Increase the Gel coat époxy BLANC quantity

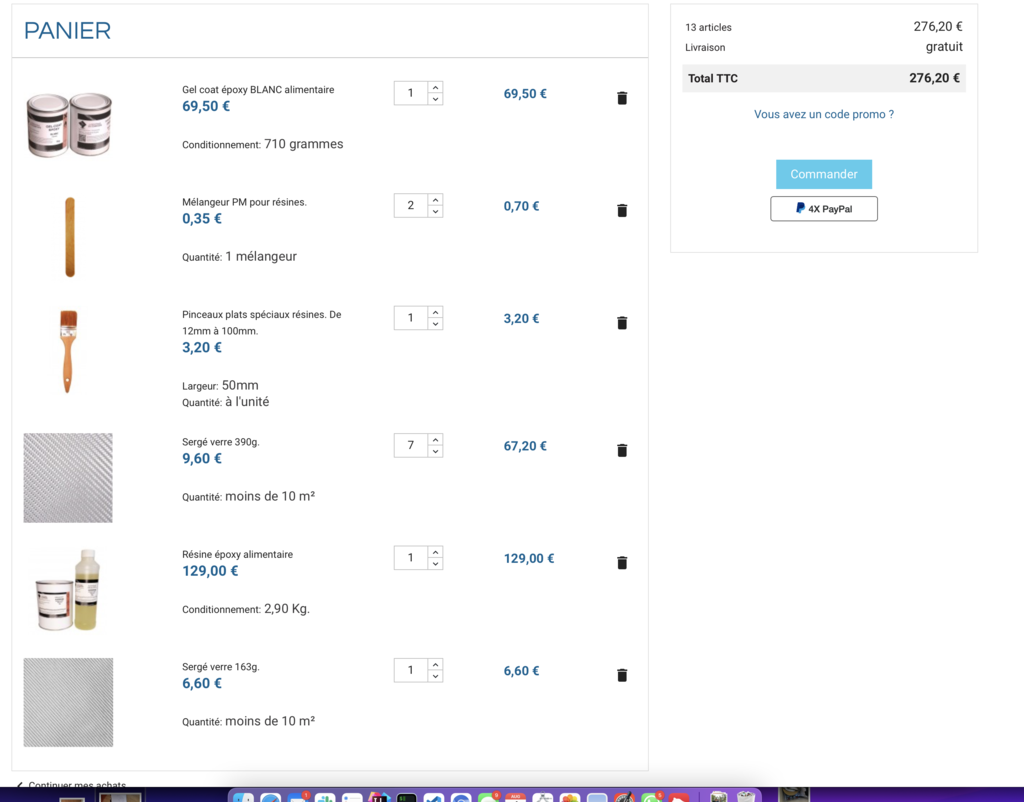[436, 88]
